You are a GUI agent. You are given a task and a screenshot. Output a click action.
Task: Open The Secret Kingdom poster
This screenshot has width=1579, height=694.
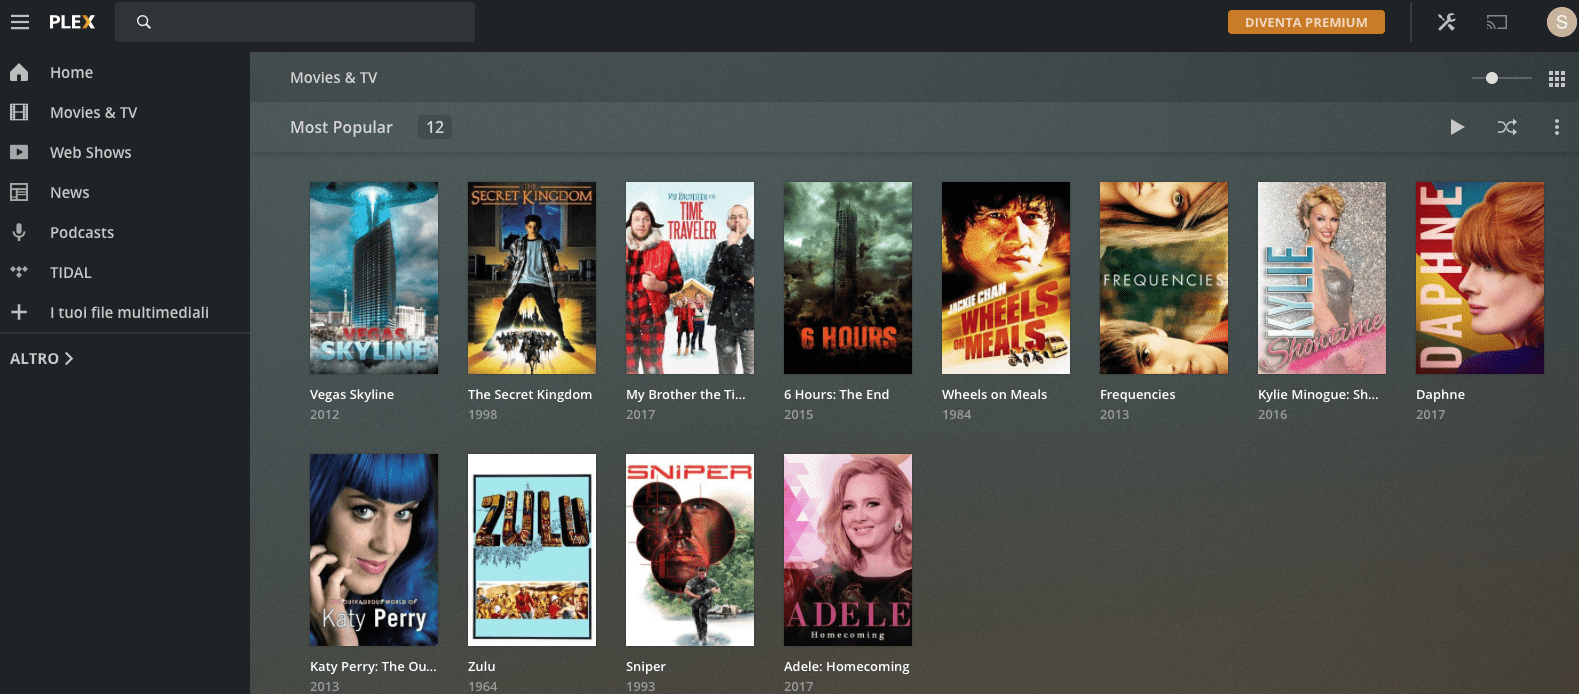(x=532, y=278)
